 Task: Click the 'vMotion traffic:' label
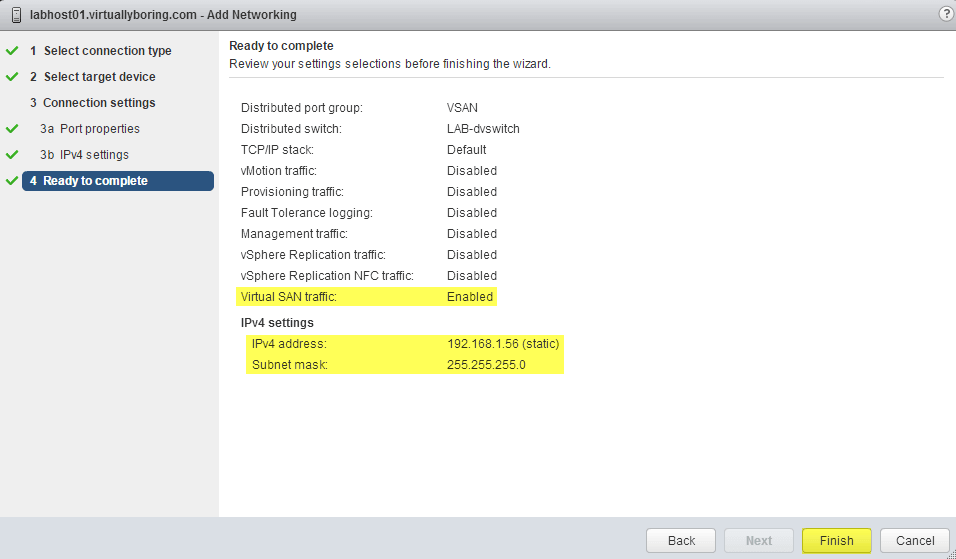pos(279,171)
